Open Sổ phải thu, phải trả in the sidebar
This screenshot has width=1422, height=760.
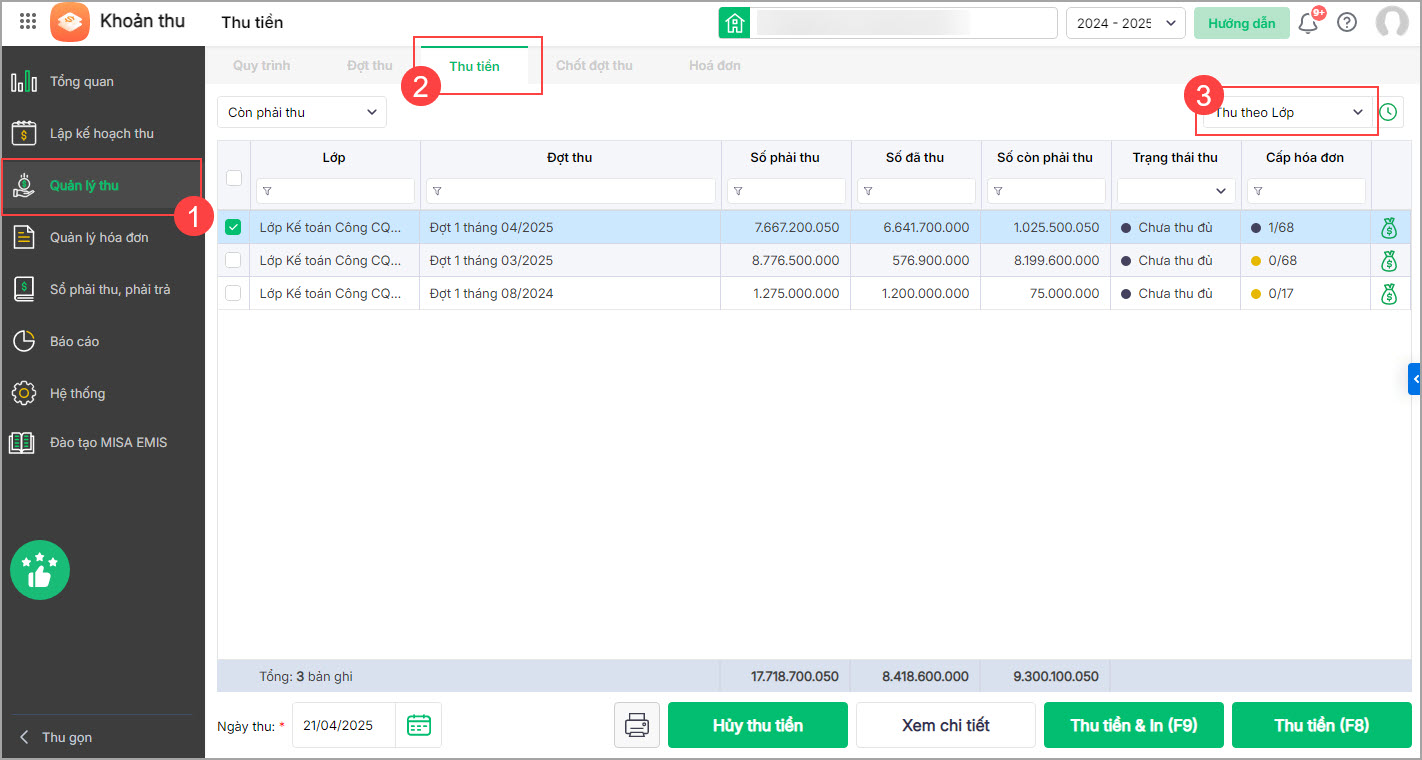click(102, 289)
